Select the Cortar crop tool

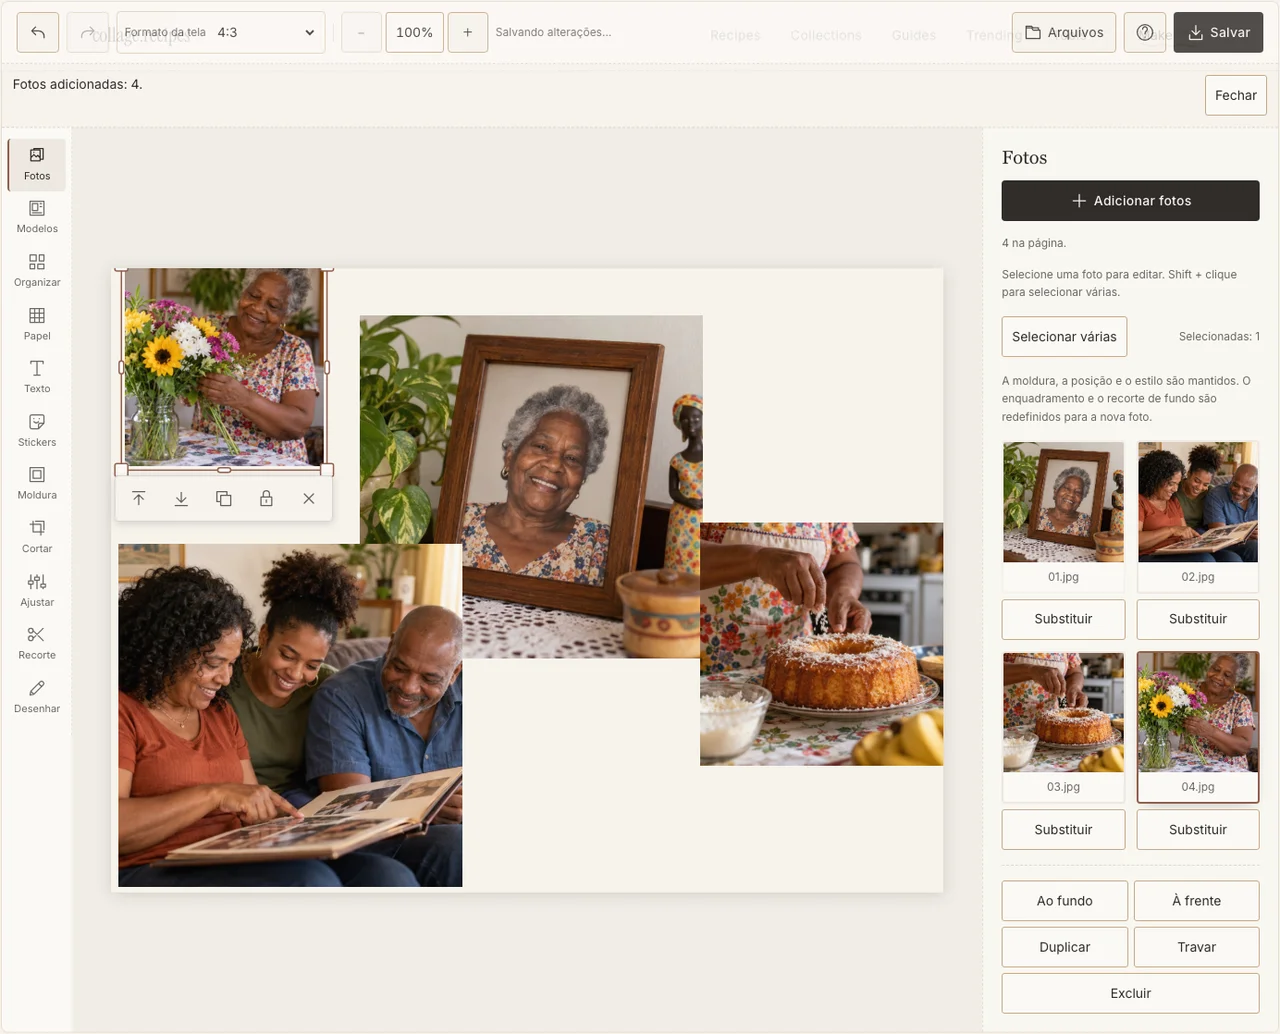tap(37, 537)
